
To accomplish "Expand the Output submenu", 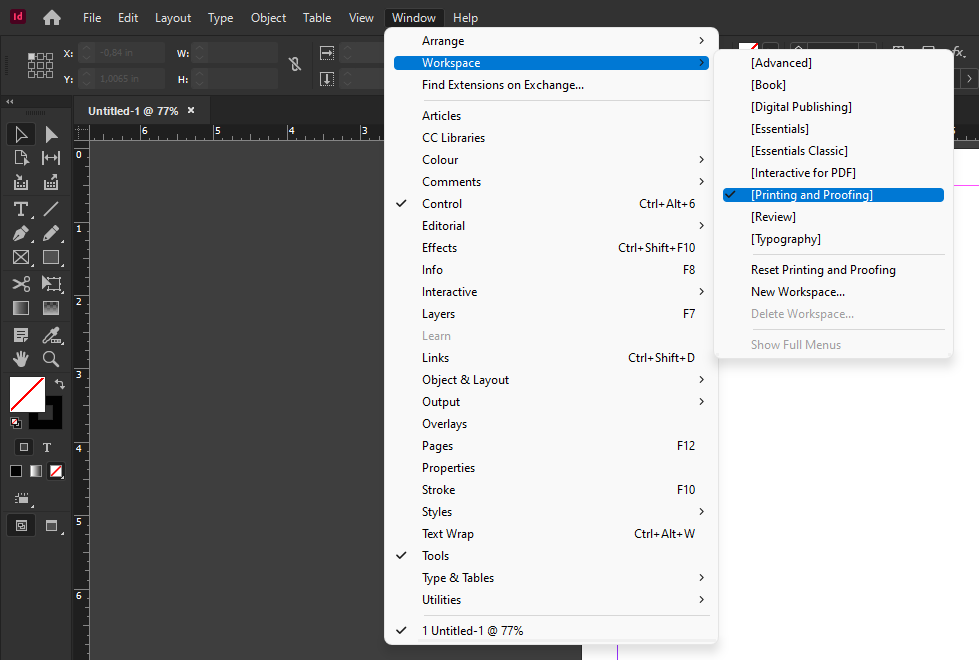I will (x=551, y=401).
